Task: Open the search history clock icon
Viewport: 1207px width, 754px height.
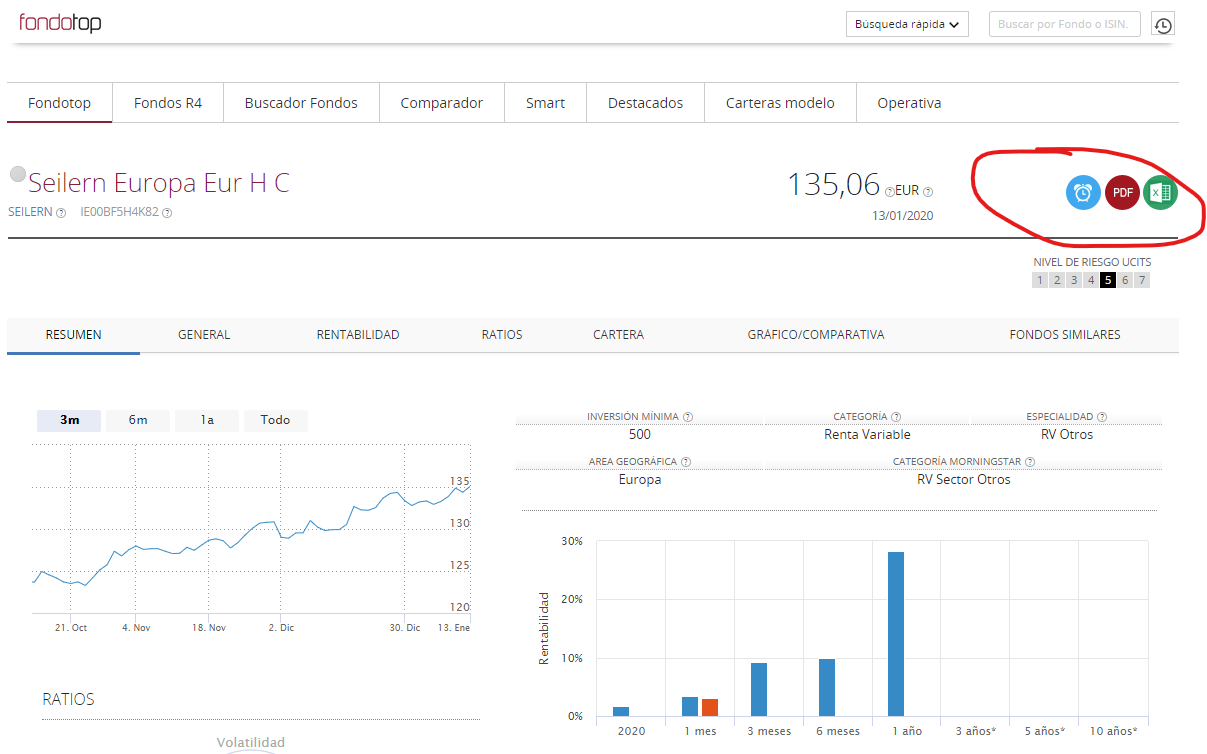Action: click(1162, 25)
